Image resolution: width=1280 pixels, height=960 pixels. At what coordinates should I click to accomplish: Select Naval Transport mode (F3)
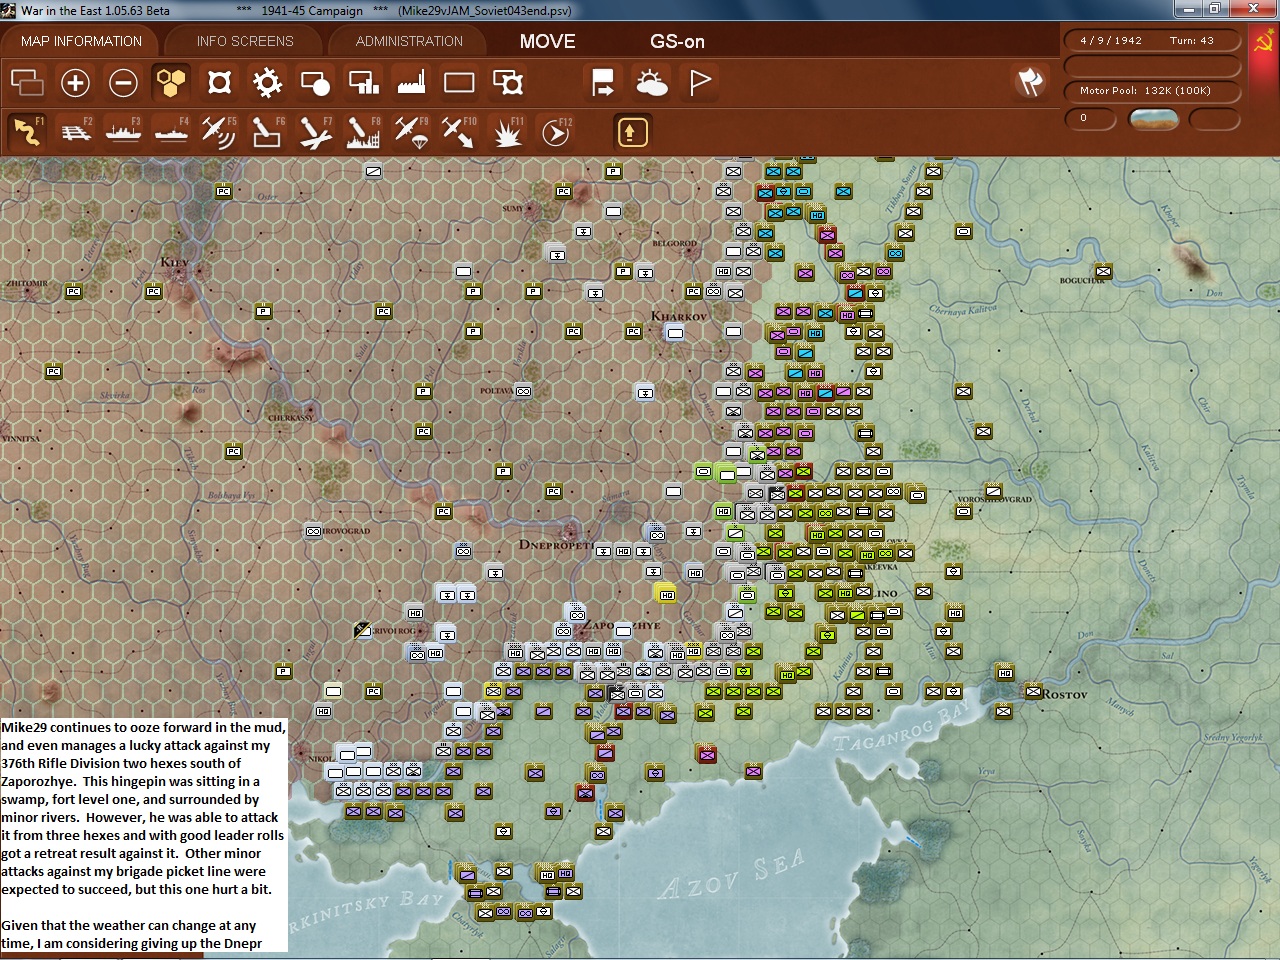(124, 132)
